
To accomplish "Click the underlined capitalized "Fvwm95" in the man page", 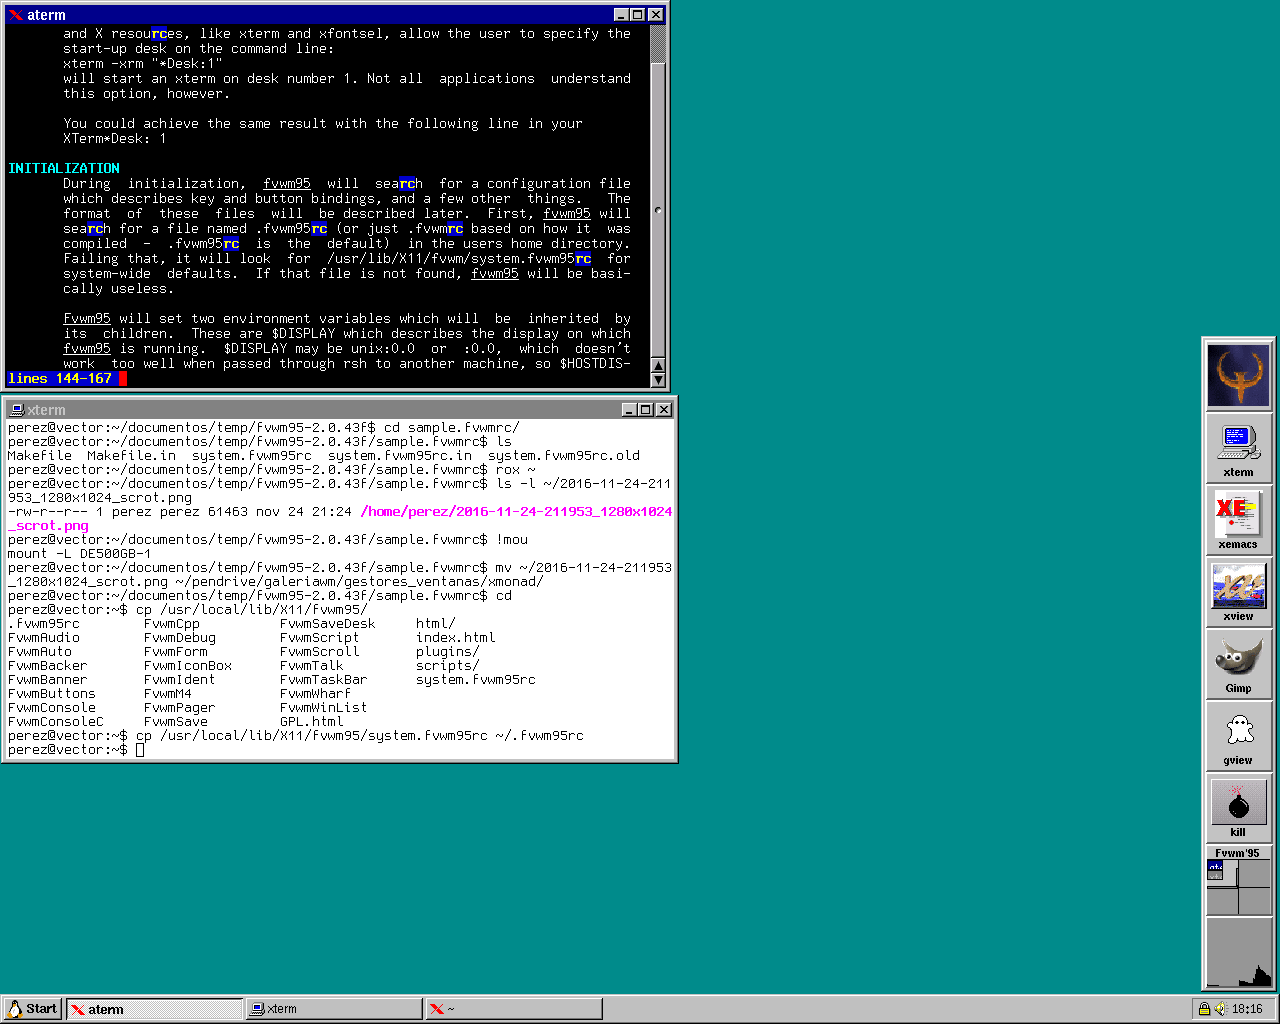I will pos(87,319).
